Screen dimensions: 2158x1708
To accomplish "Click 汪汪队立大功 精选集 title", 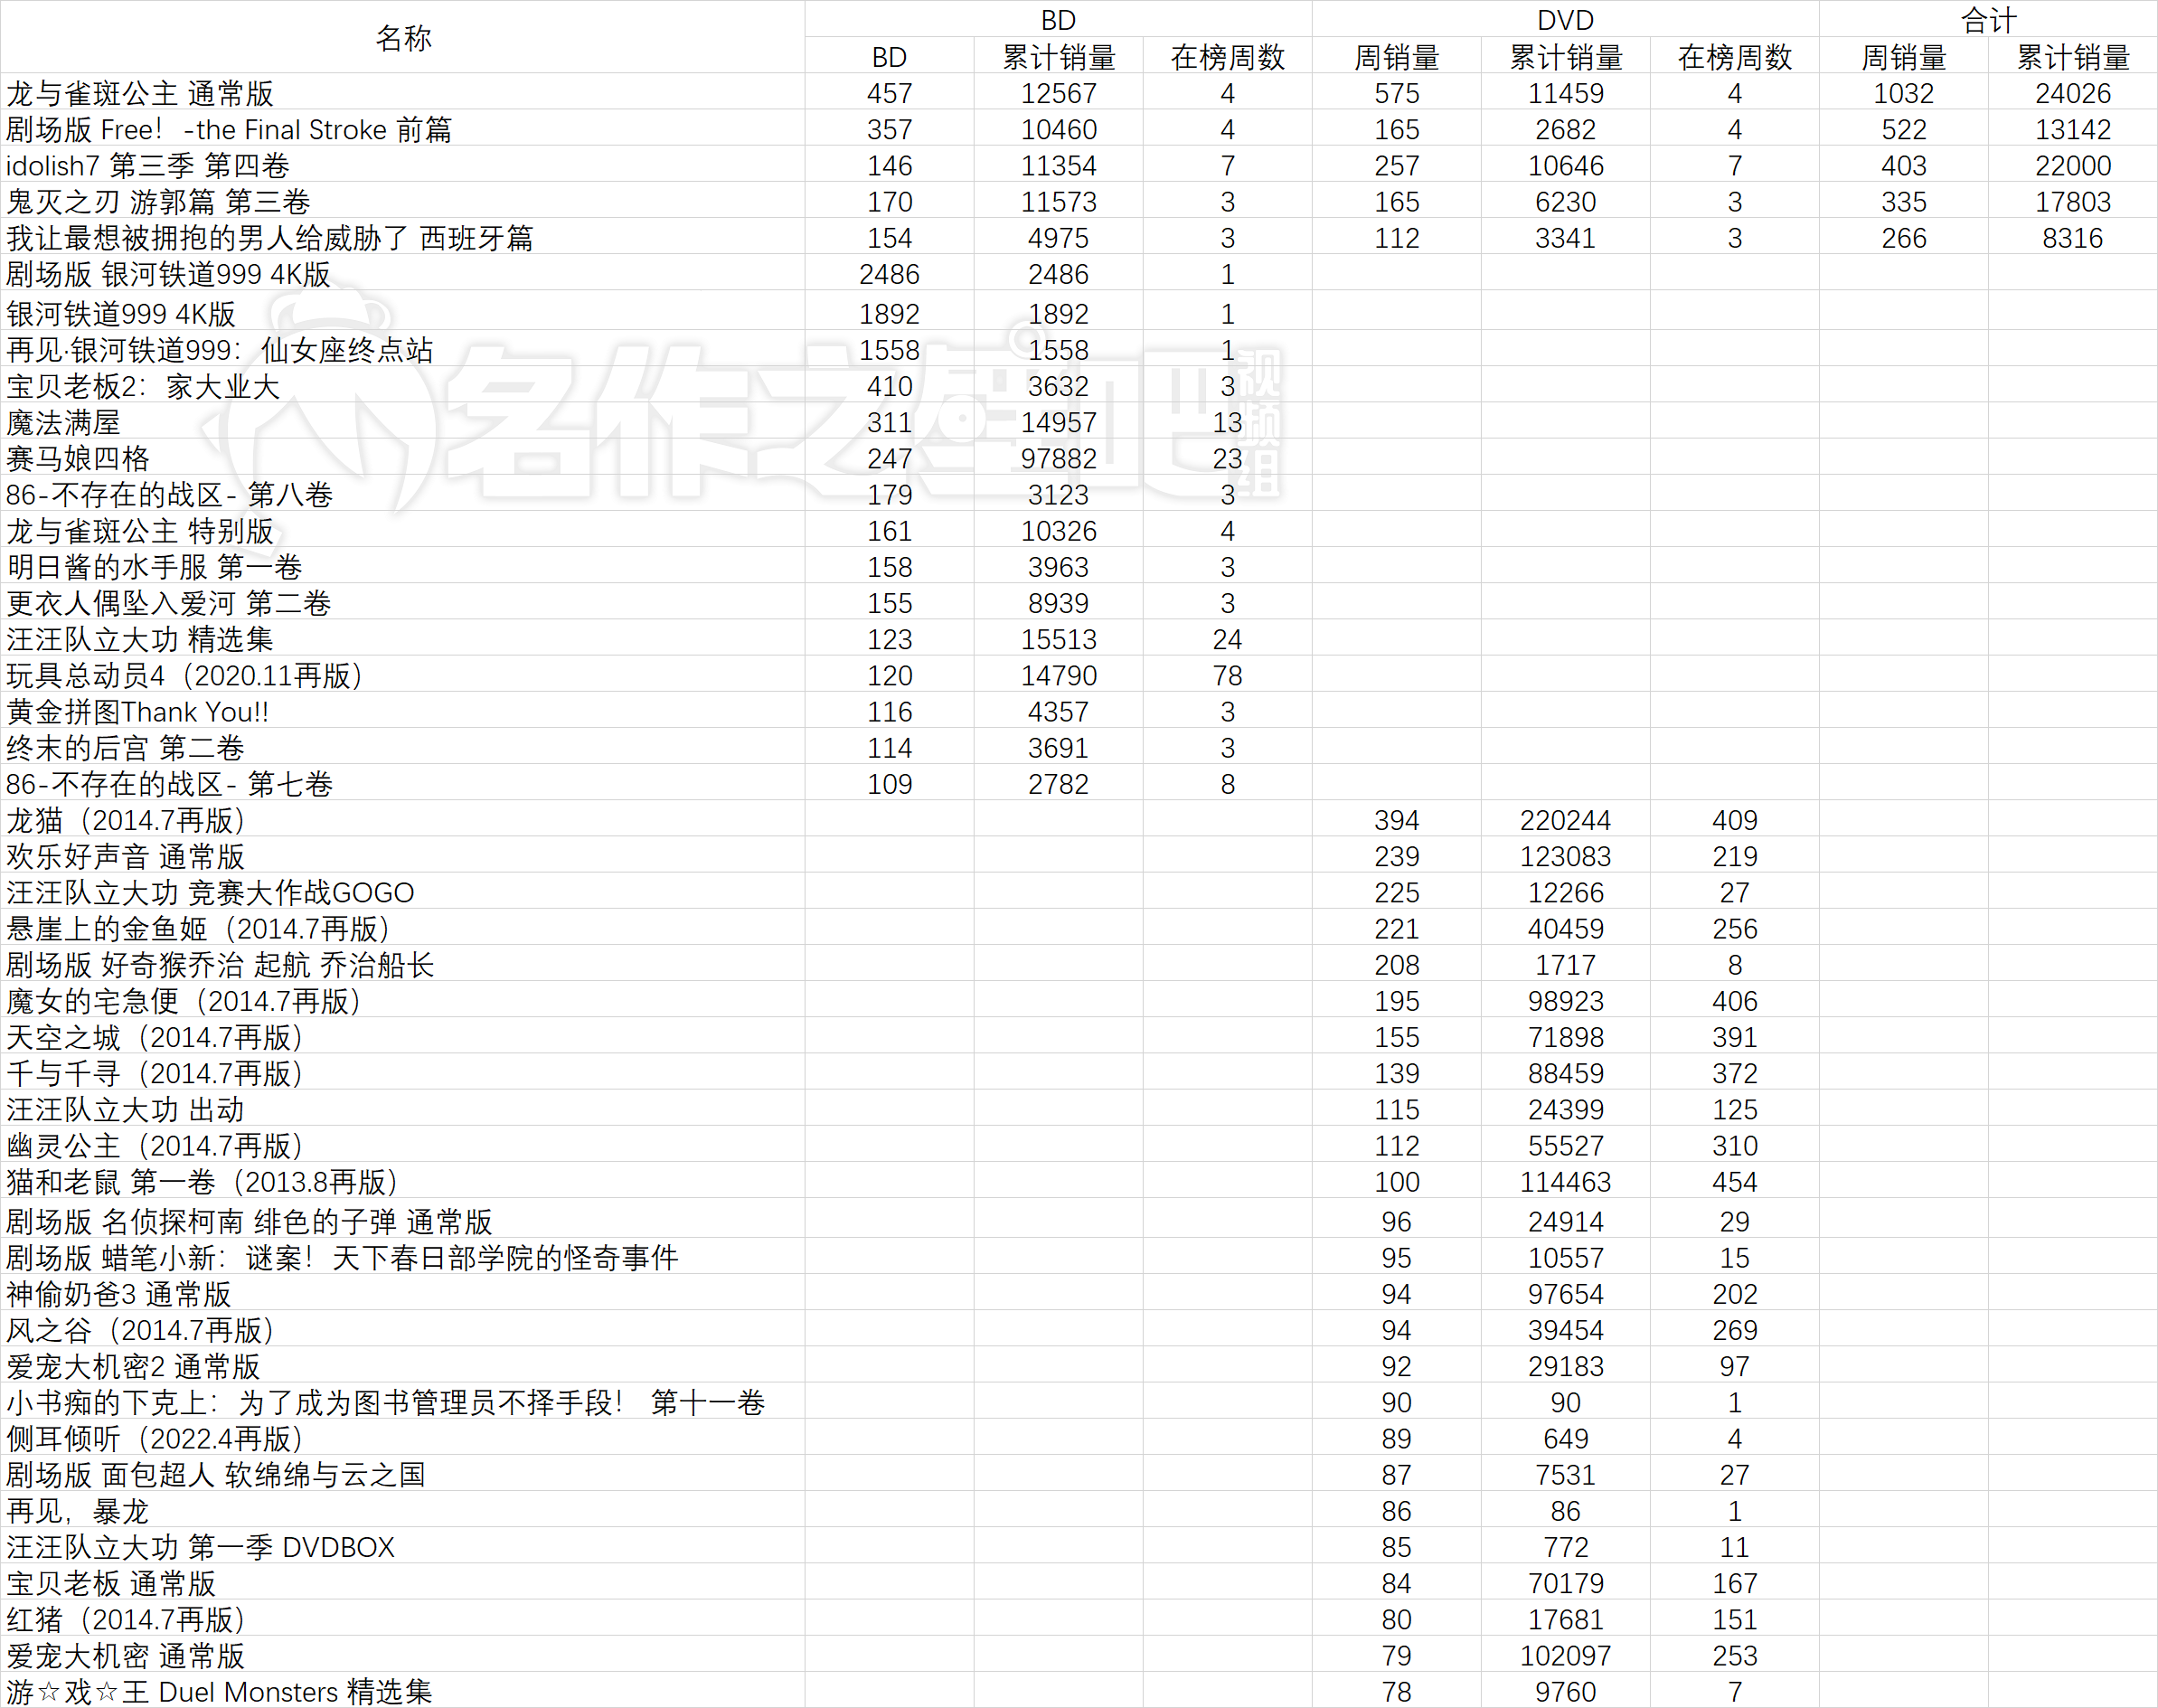I will 140,639.
